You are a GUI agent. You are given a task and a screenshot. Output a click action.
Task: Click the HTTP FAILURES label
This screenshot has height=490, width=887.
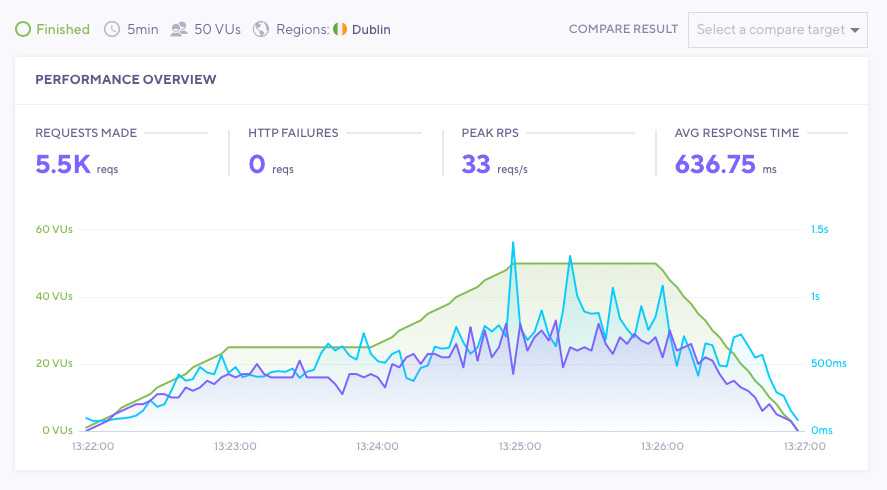point(293,133)
